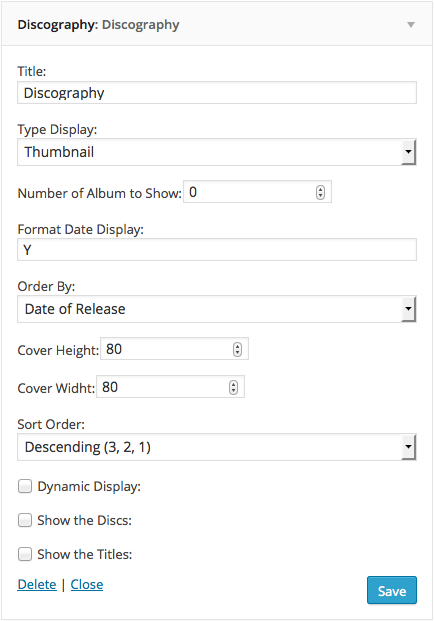This screenshot has width=434, height=621.
Task: Open the Type Display dropdown
Action: point(217,152)
